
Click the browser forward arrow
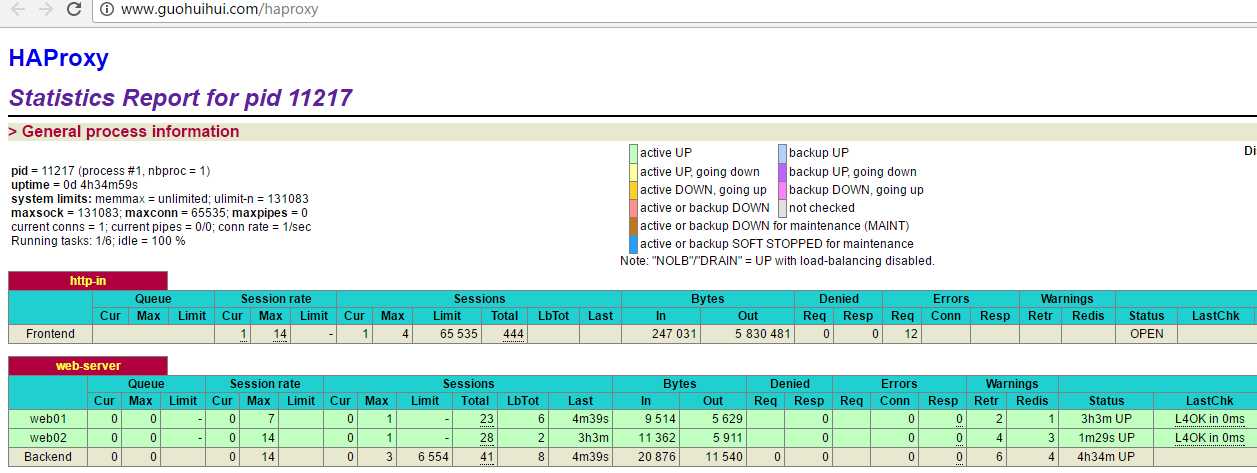46,9
